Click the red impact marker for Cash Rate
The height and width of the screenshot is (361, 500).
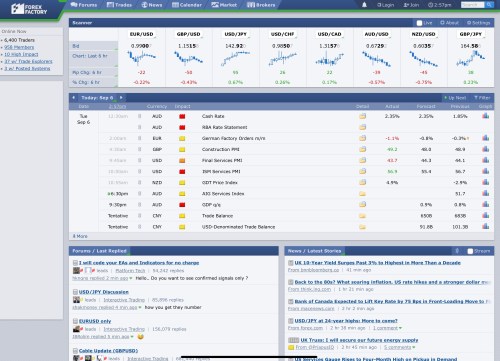182,116
